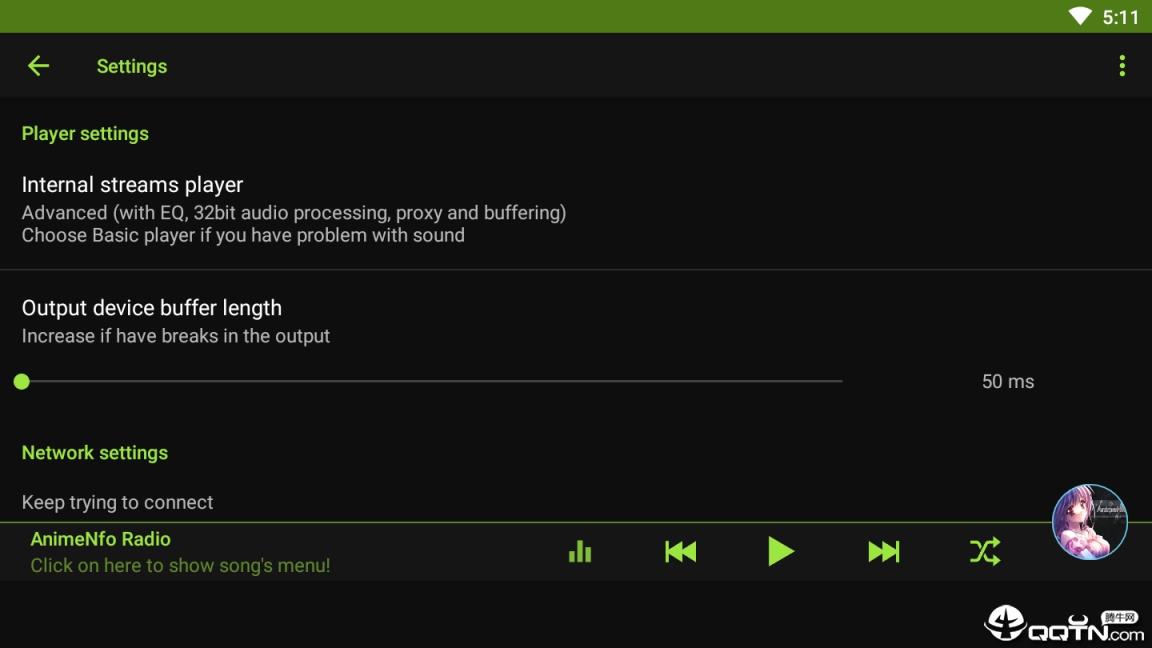Screen dimensions: 1152x648
Task: Open the equalizer bars icon
Action: [x=580, y=551]
